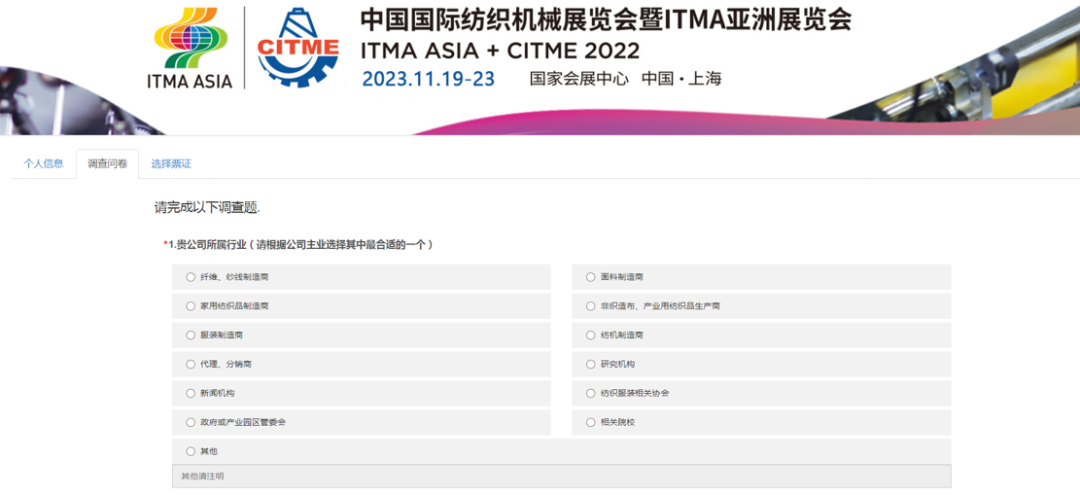Click the ITMA ASIA logo
The image size is (1080, 496).
point(190,49)
